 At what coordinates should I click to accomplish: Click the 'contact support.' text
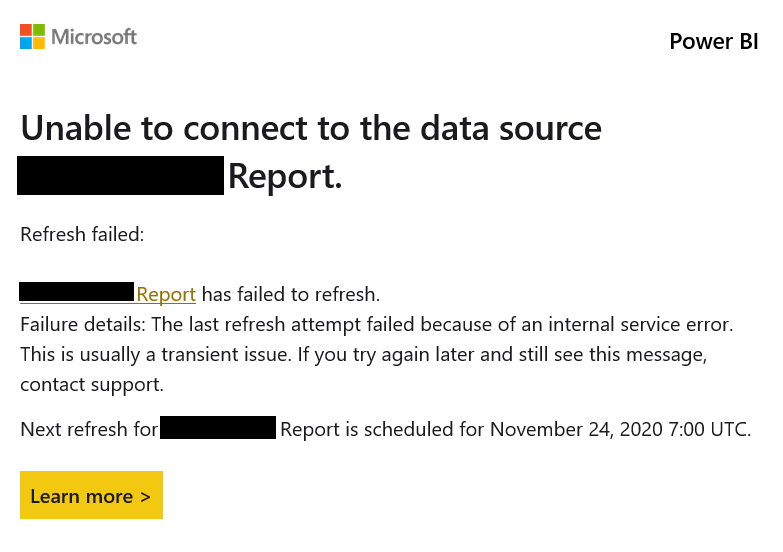tap(92, 385)
